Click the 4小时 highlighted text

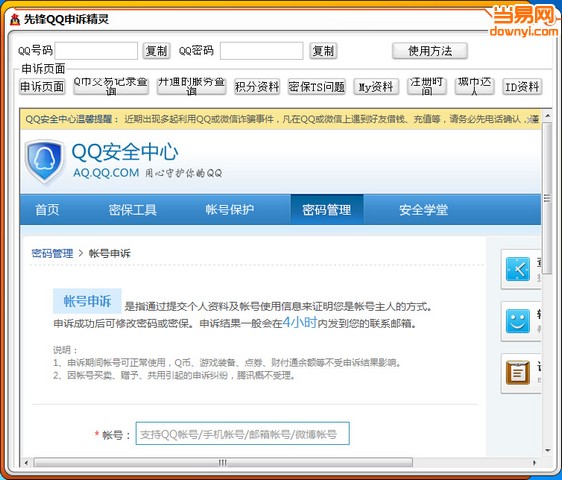tap(300, 322)
